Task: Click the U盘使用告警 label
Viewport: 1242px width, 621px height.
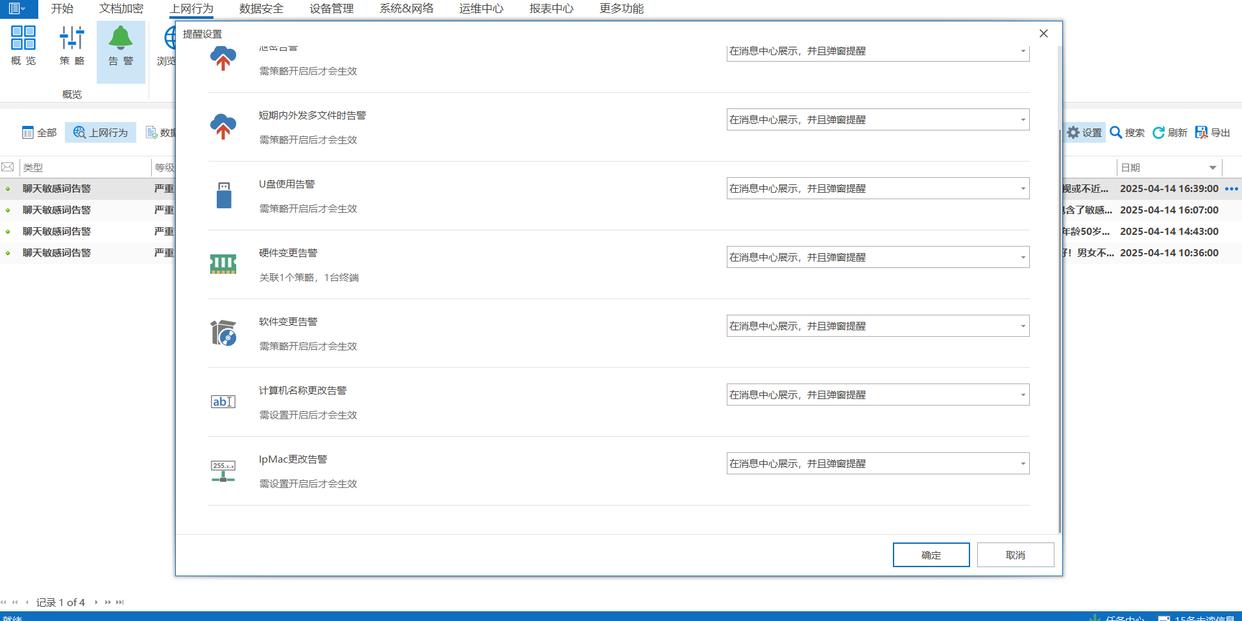Action: (287, 184)
